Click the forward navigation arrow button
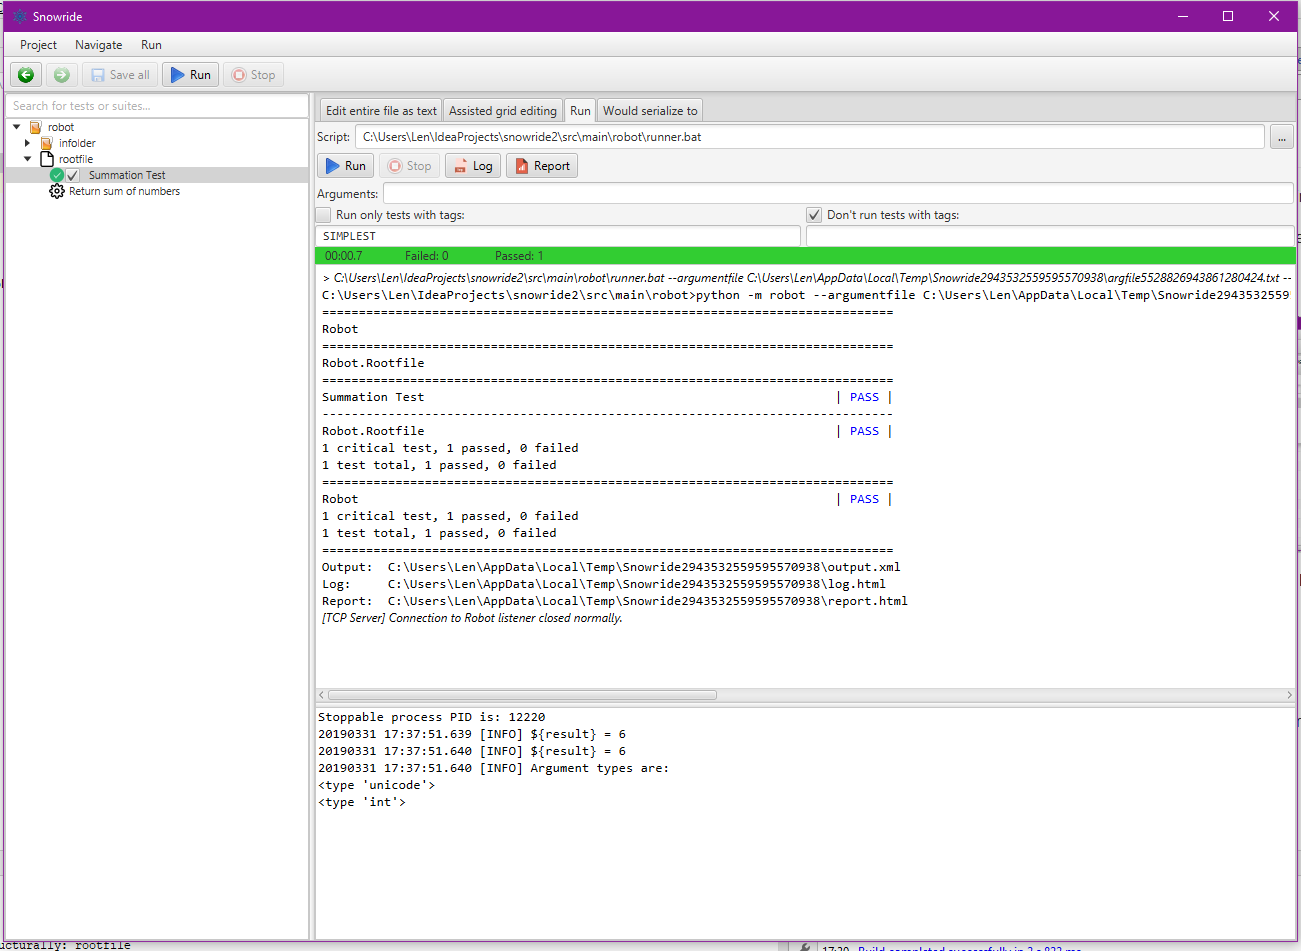 tap(61, 75)
